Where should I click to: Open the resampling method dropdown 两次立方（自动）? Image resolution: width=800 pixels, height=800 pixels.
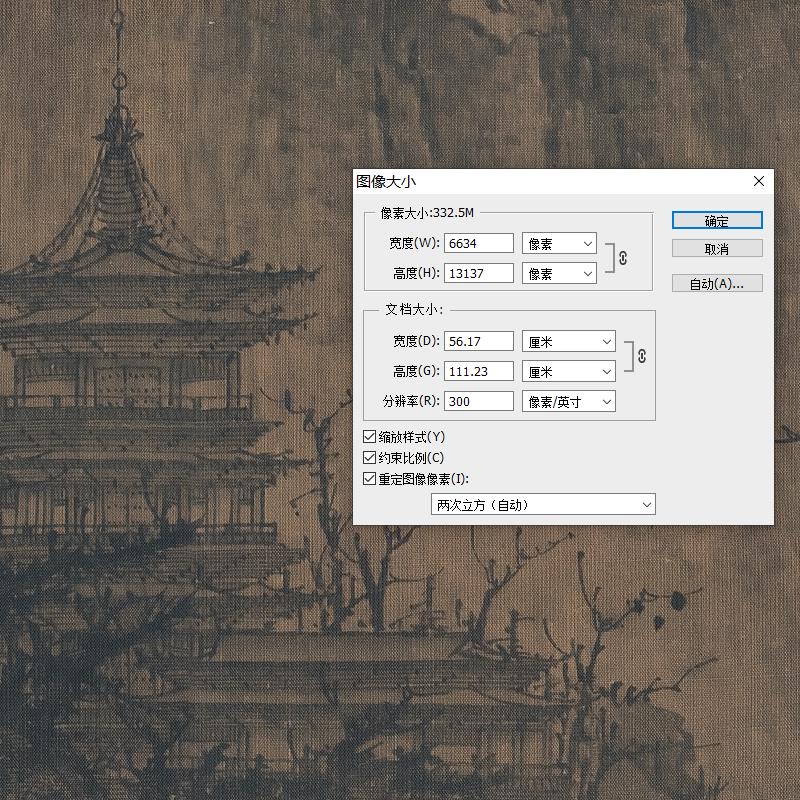click(x=543, y=505)
